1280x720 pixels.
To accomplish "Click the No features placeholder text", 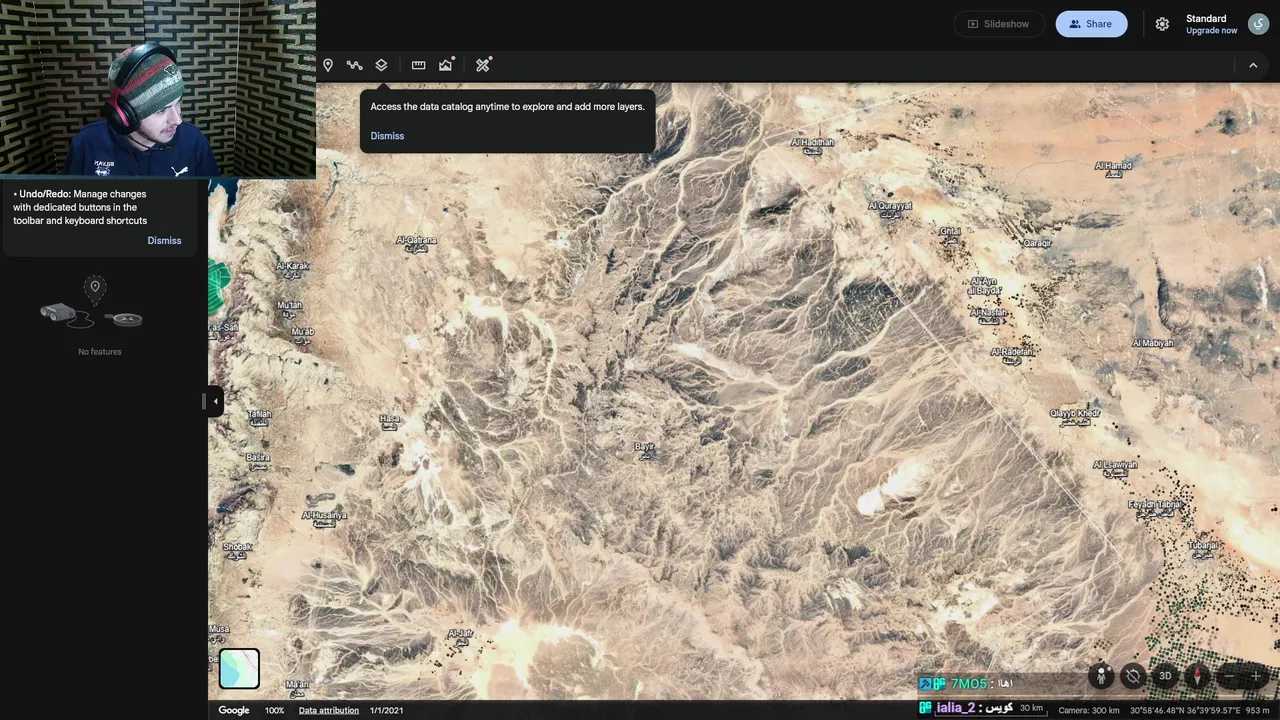I will [x=100, y=352].
